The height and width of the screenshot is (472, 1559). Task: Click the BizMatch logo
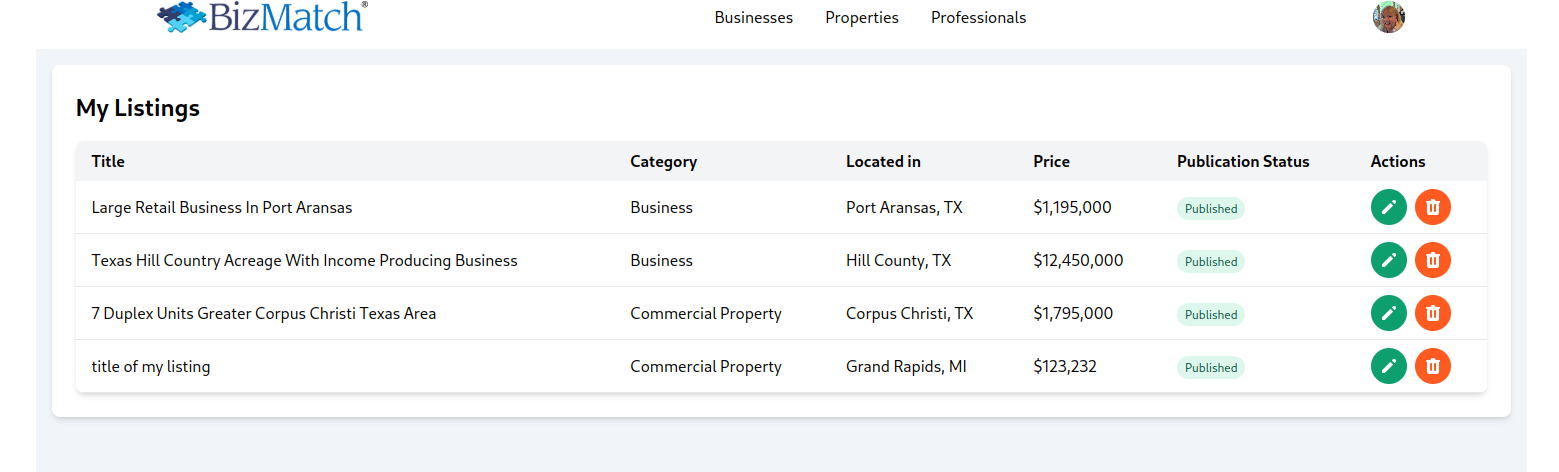(x=262, y=17)
